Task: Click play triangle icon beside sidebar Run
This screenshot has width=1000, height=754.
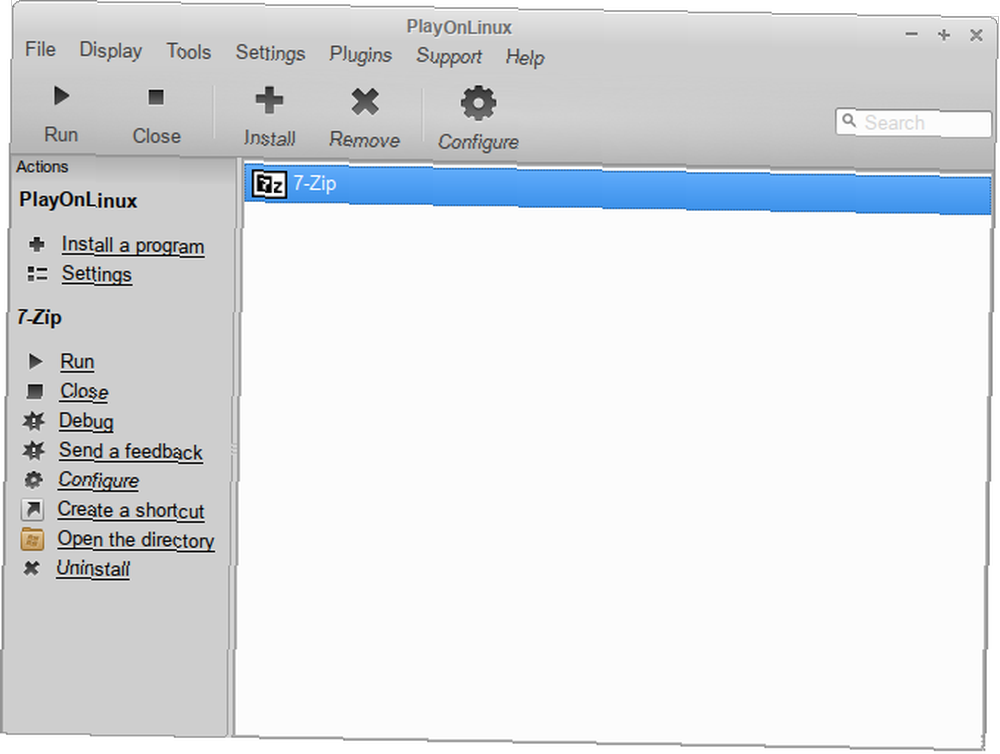Action: tap(36, 361)
